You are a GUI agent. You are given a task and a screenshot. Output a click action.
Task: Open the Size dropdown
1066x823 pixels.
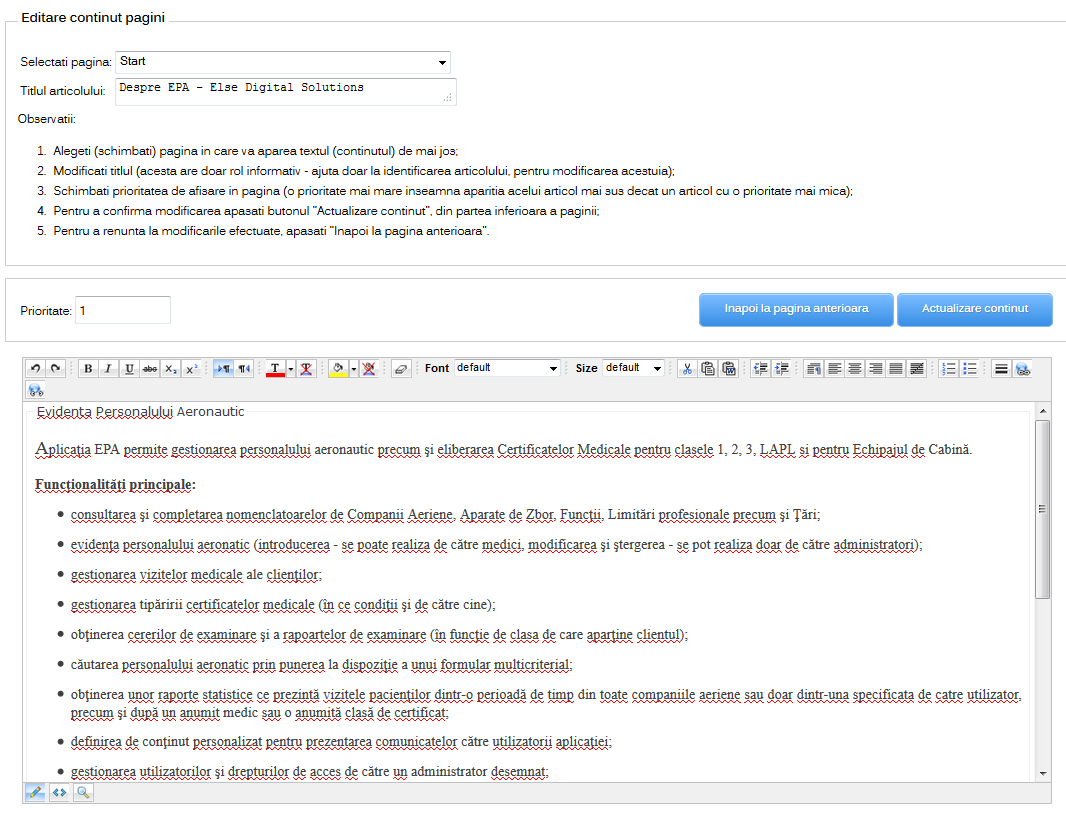(x=633, y=368)
